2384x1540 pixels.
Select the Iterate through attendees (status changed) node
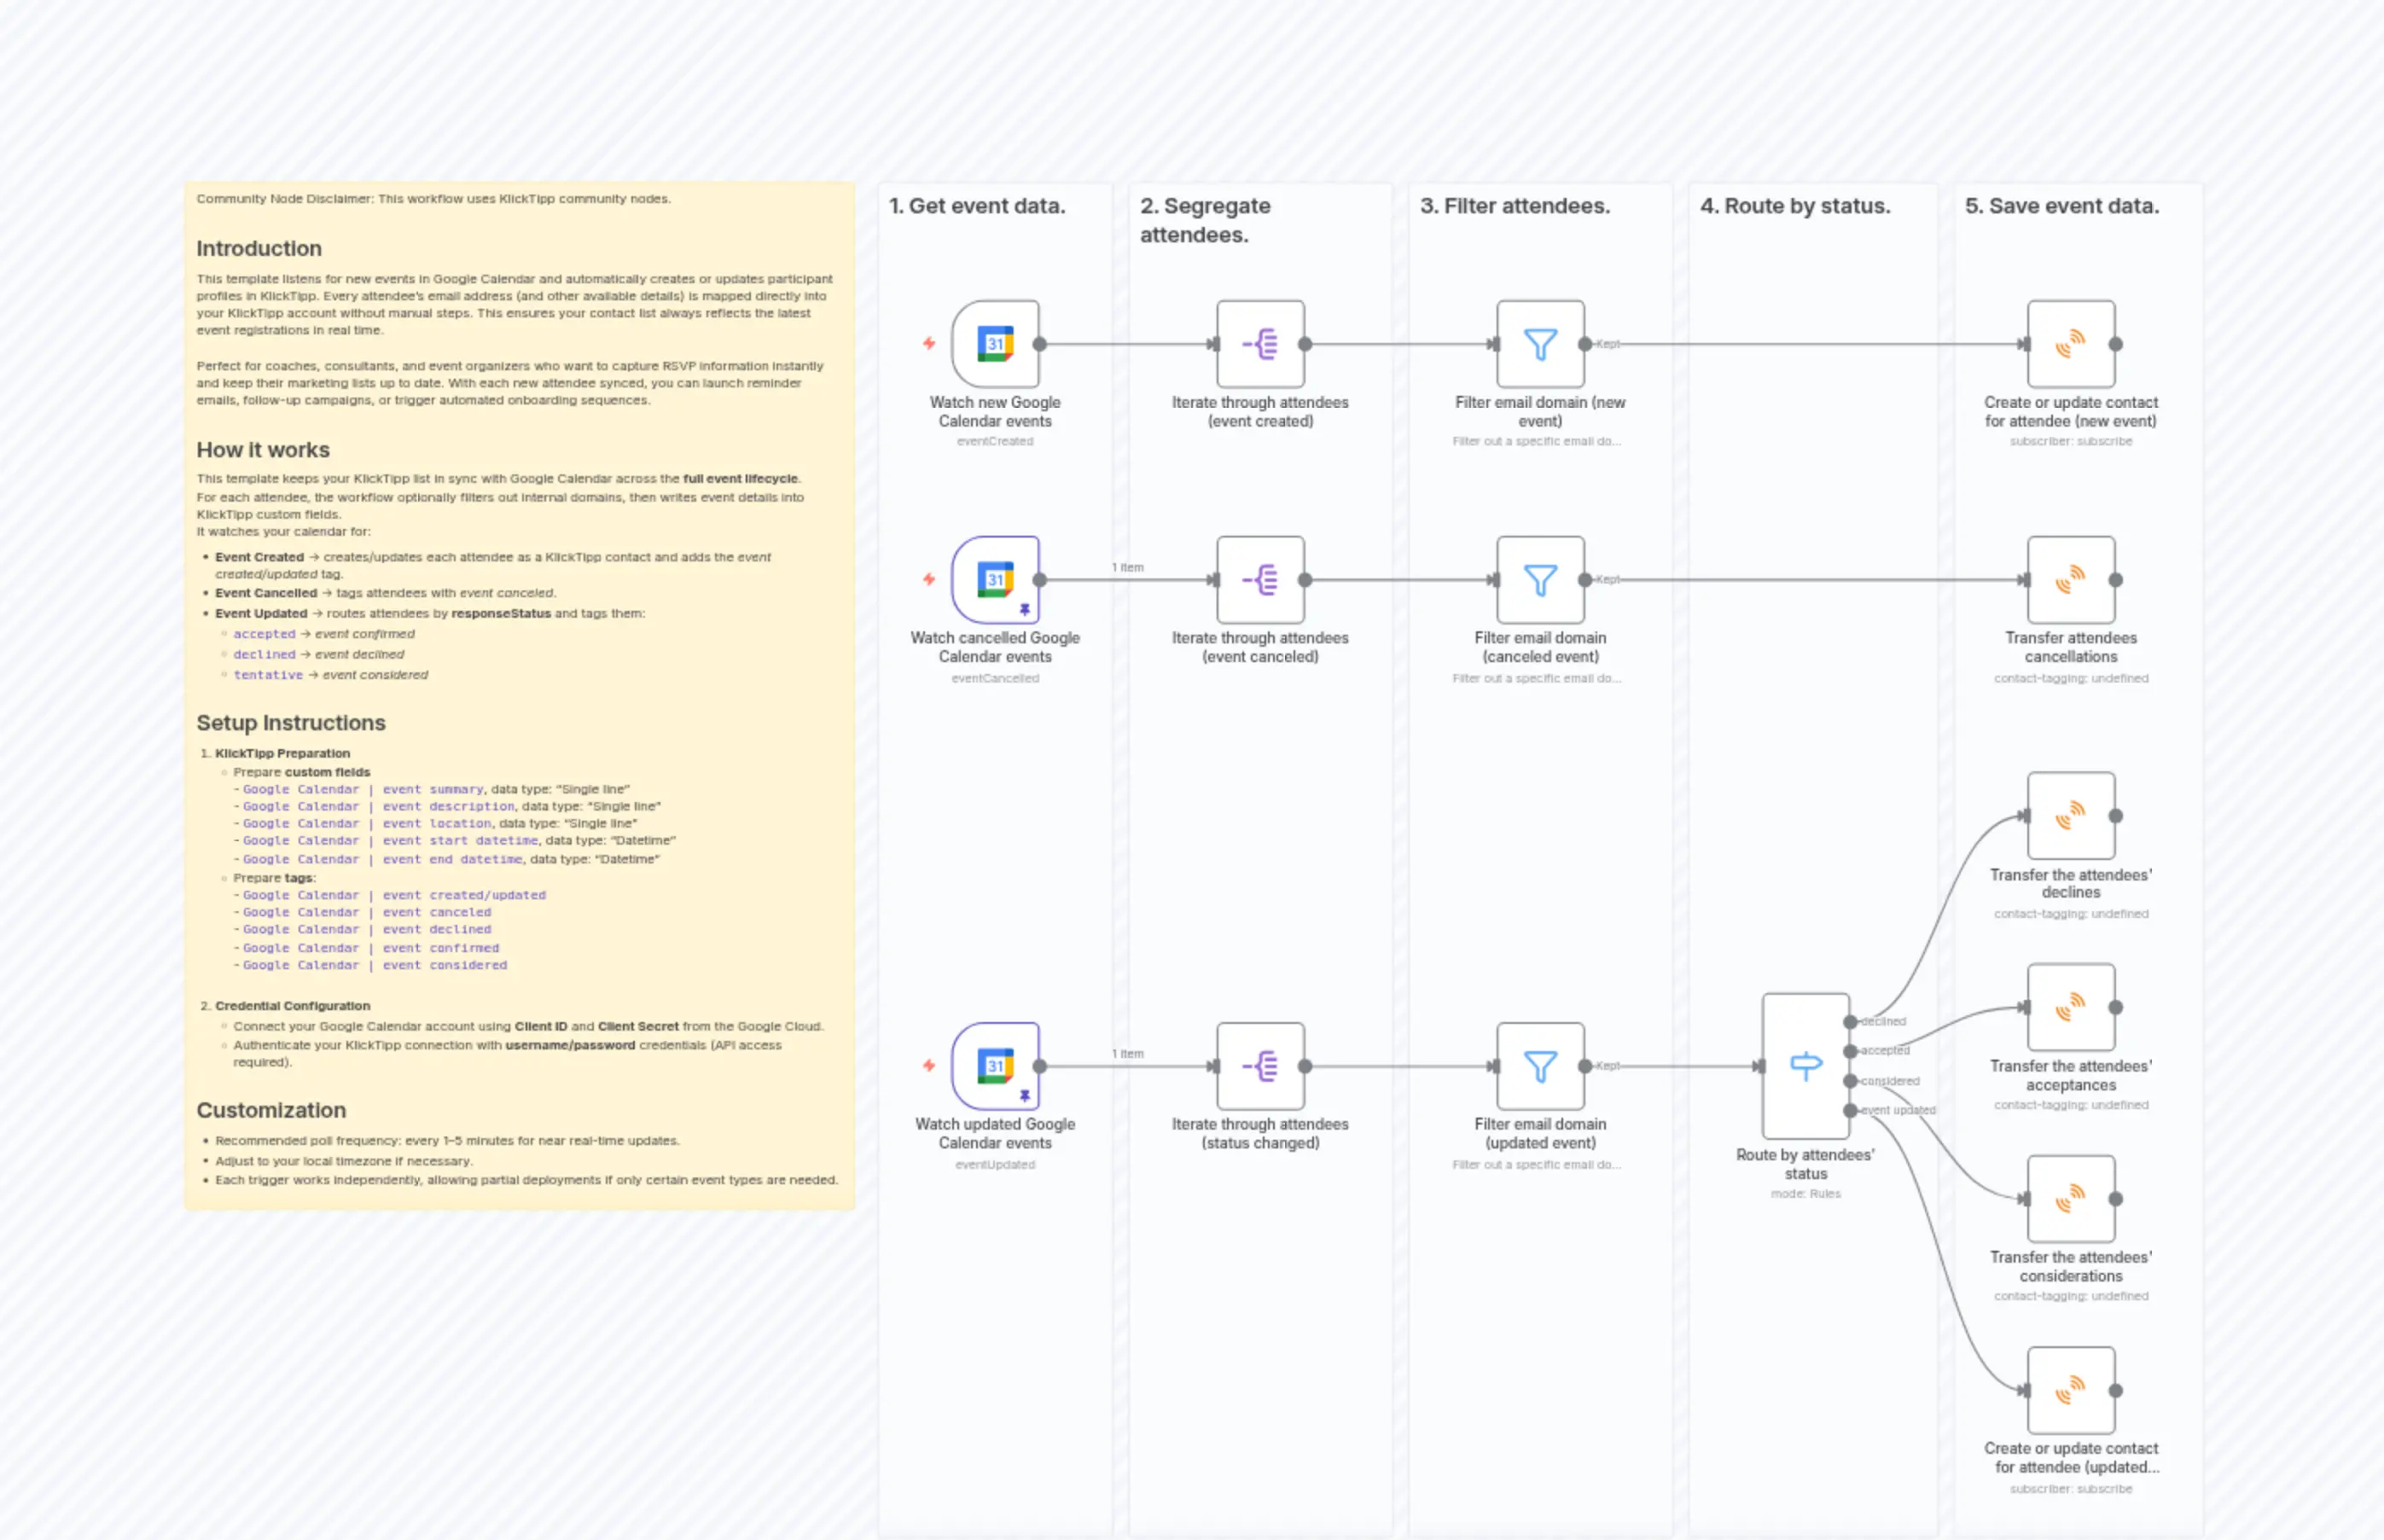1260,1066
